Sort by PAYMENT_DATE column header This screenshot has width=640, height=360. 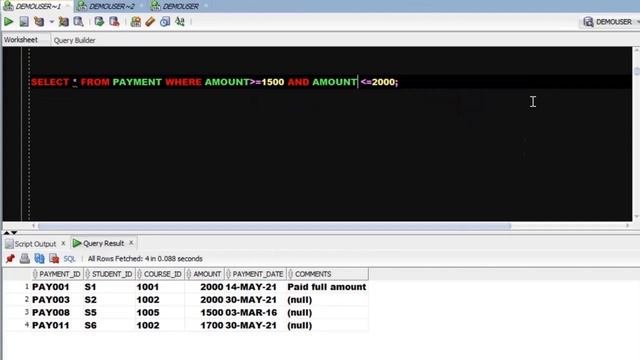256,274
